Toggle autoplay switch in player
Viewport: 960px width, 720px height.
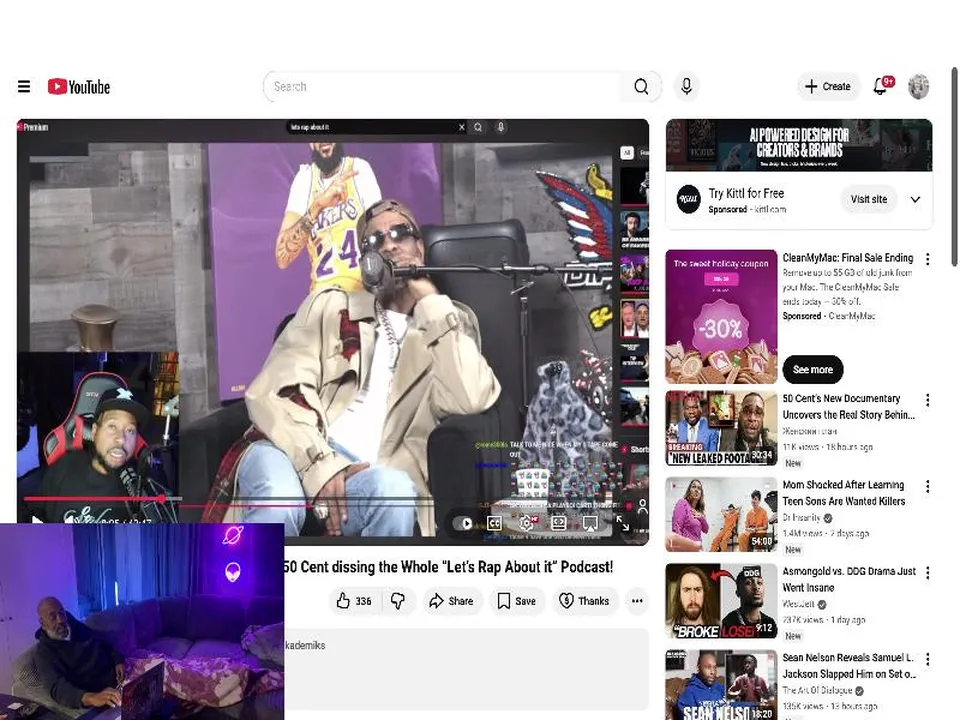pyautogui.click(x=462, y=523)
